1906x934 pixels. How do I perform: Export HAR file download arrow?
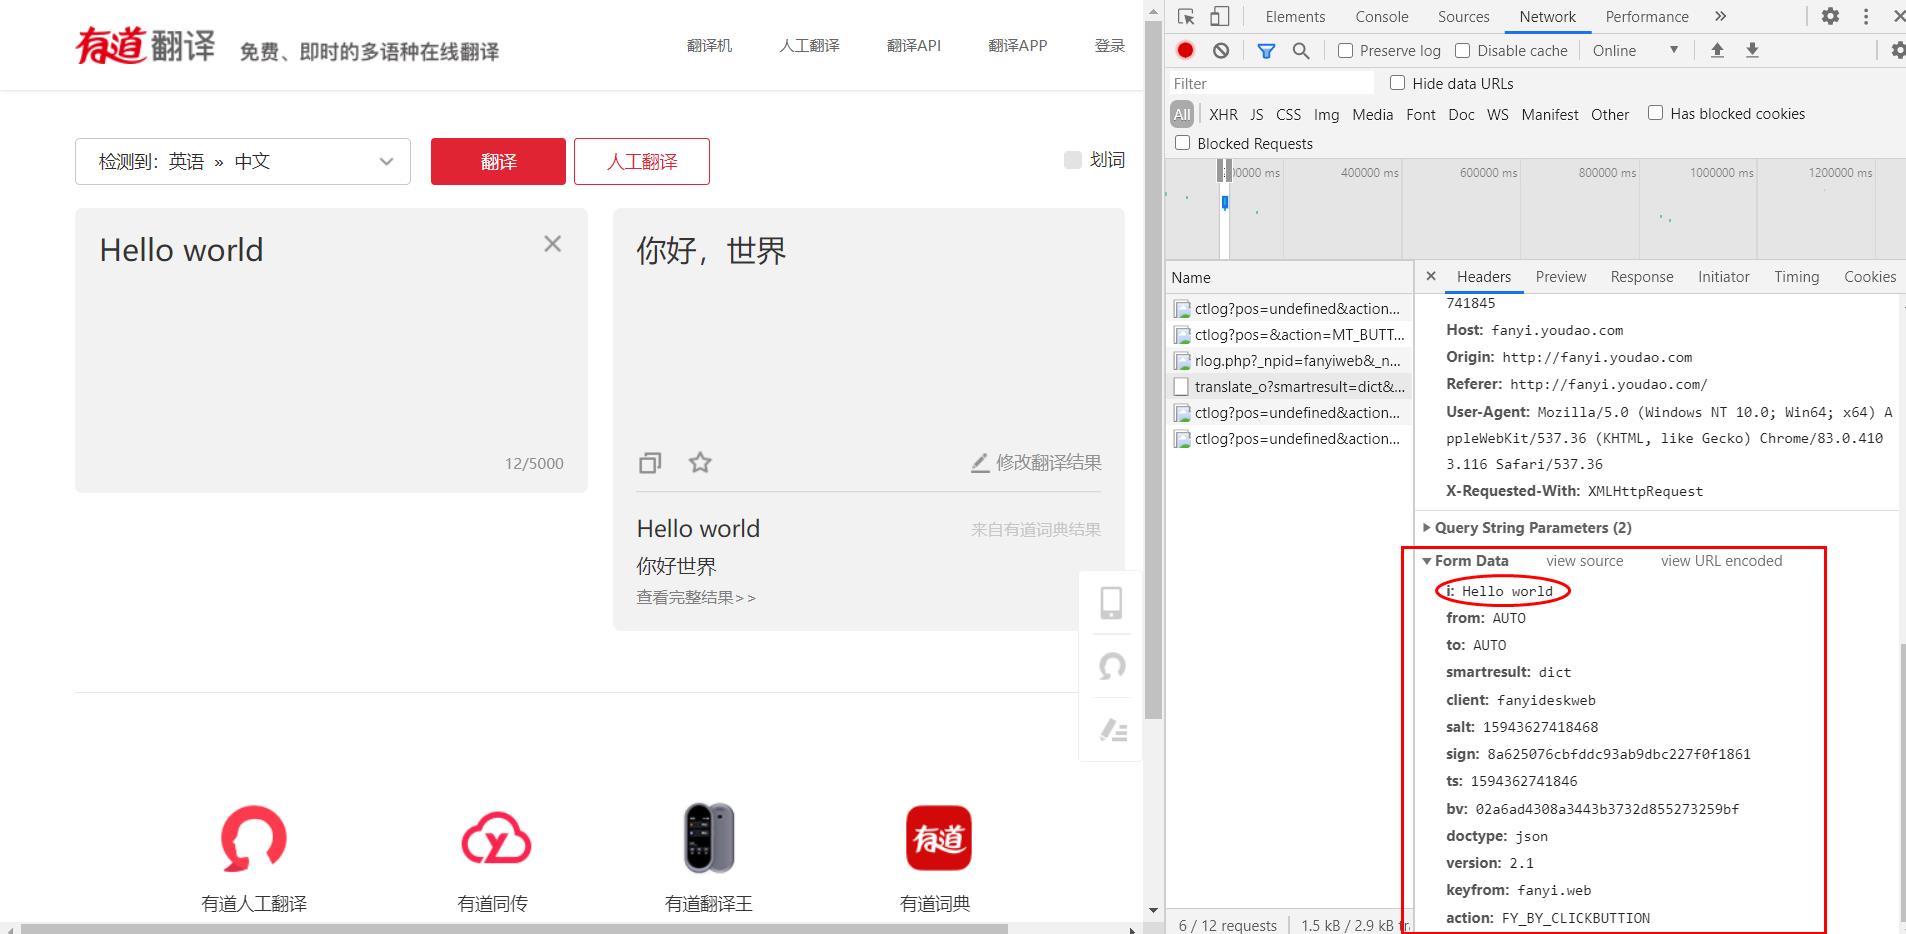[x=1752, y=50]
